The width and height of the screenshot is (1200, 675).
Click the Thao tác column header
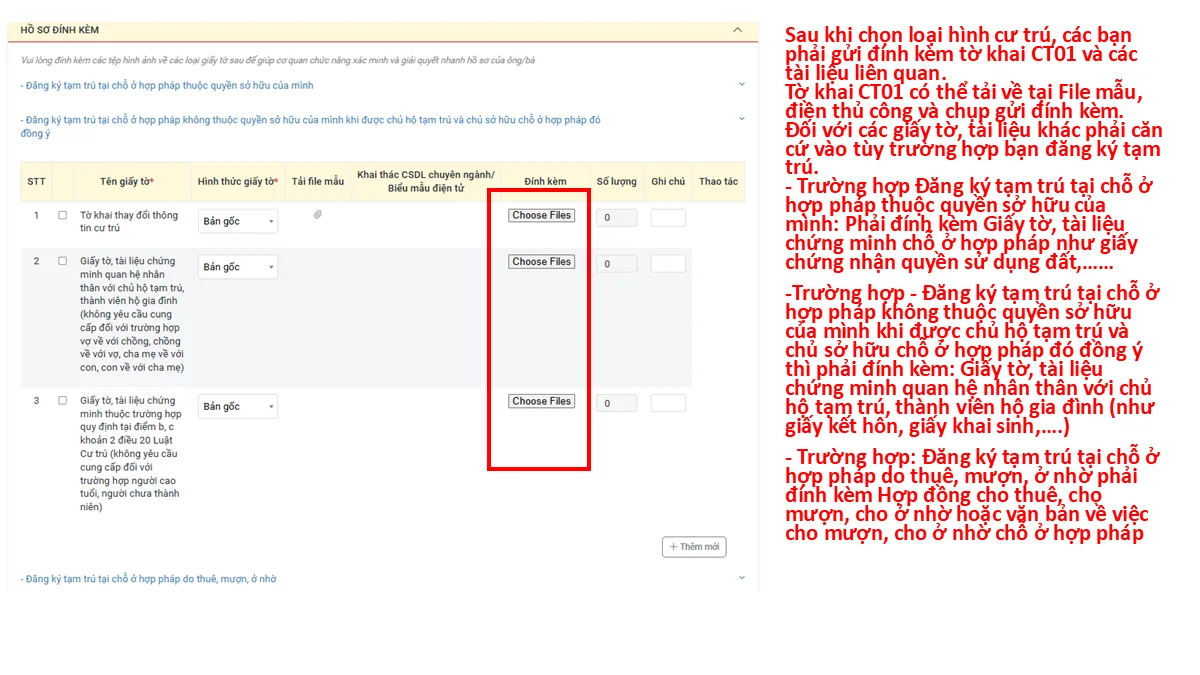[718, 181]
